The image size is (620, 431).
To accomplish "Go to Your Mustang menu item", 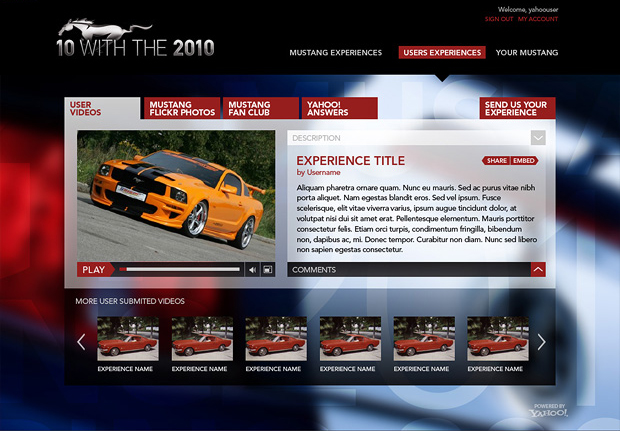I will coord(526,52).
